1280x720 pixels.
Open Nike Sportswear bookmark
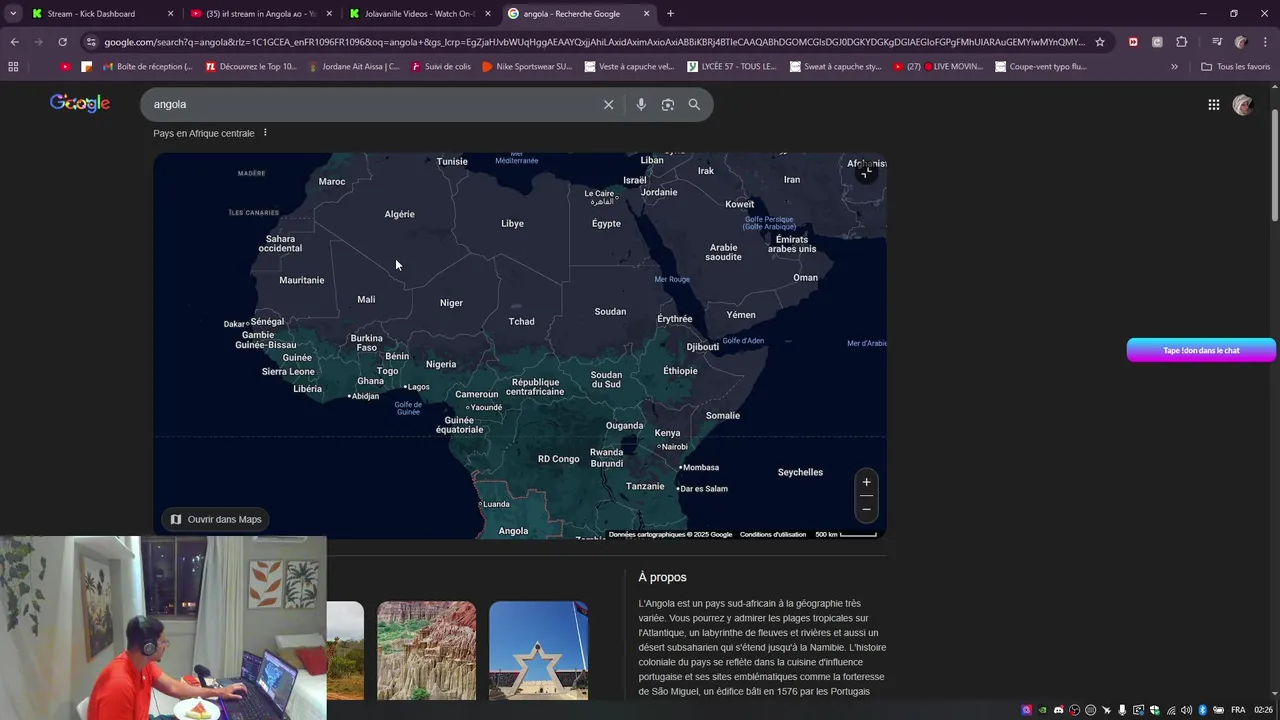pos(527,66)
